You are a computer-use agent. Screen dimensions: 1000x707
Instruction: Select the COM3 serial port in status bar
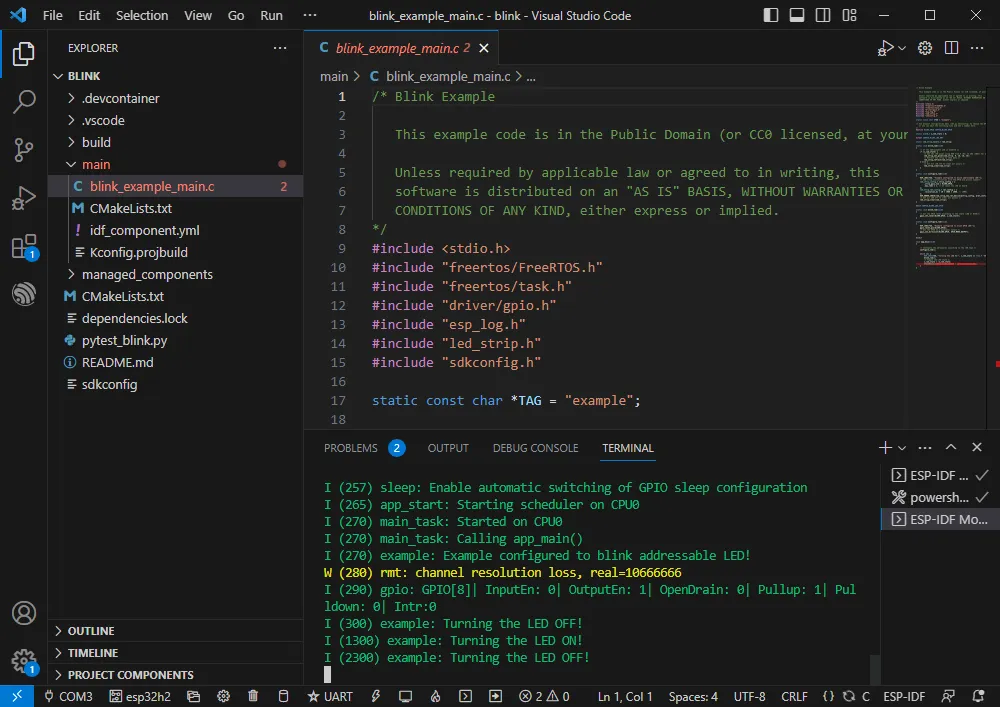coord(68,696)
